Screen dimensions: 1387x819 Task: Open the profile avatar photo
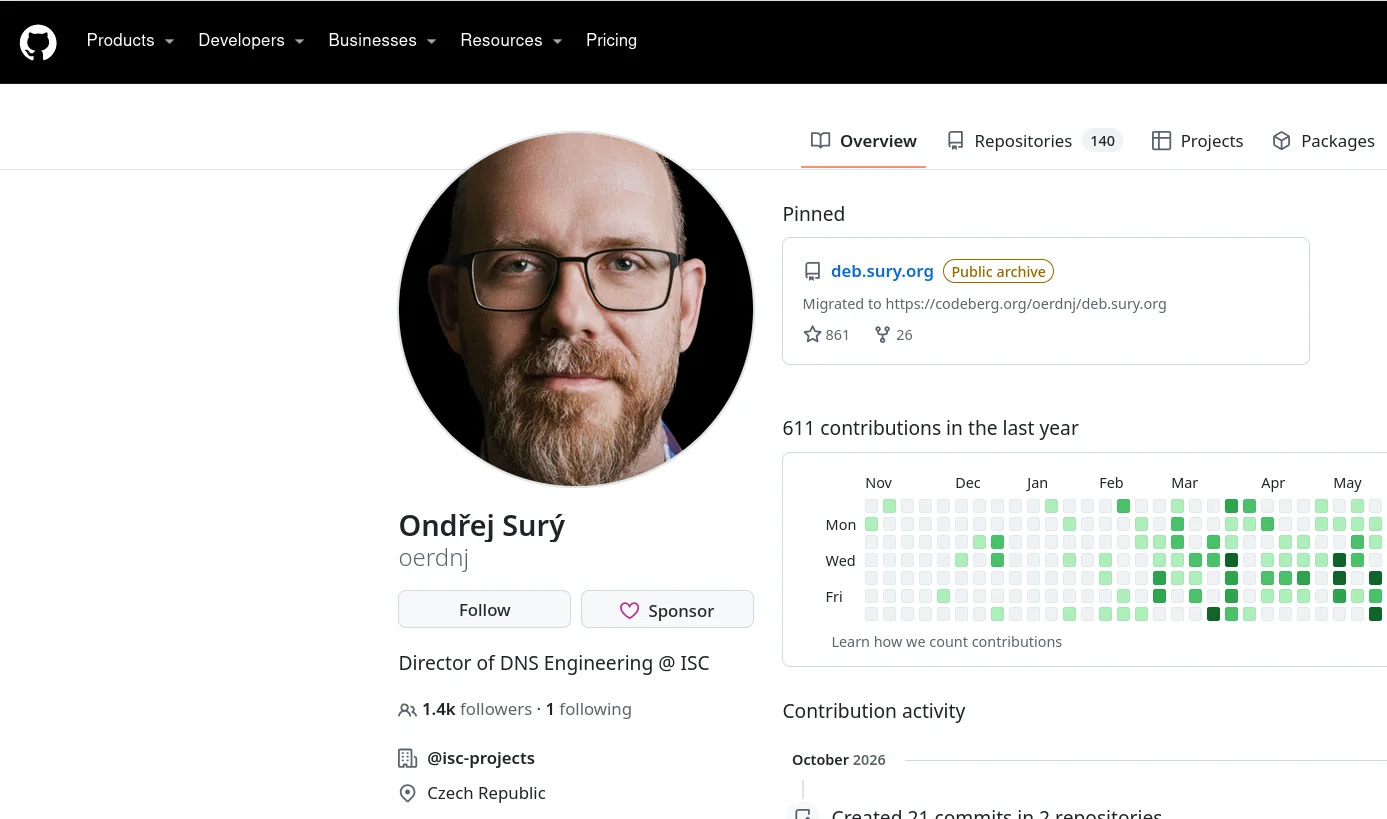pyautogui.click(x=576, y=309)
